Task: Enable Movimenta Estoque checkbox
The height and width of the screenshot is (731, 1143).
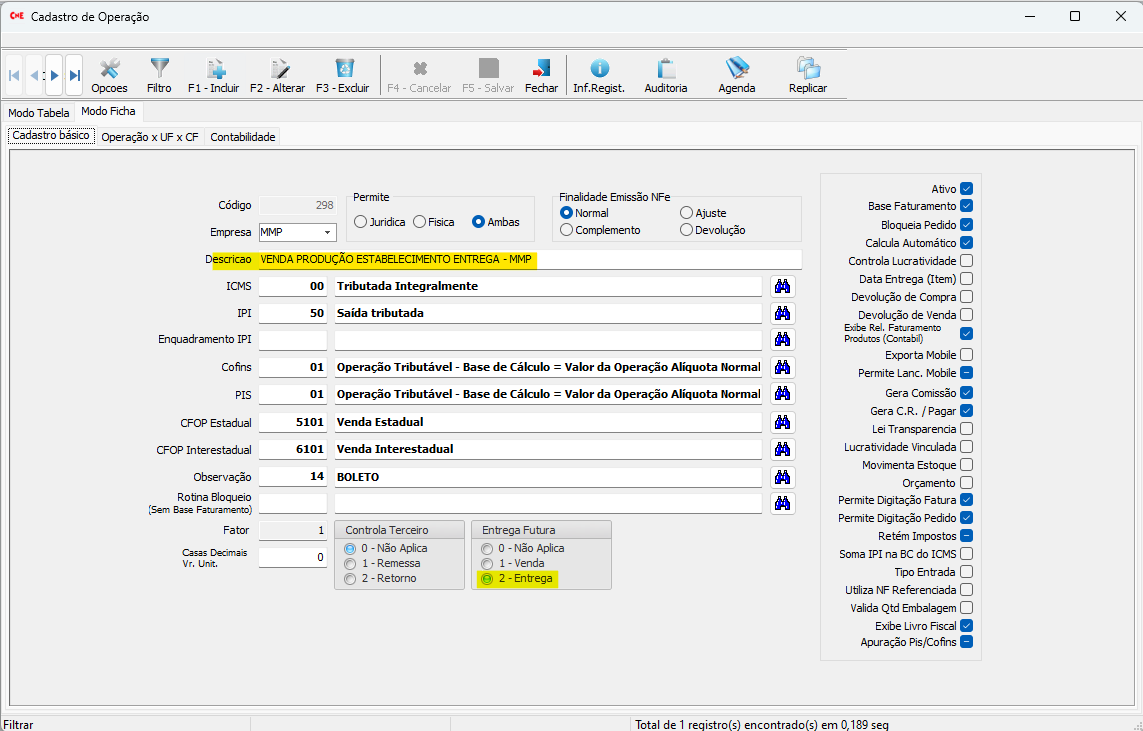Action: coord(966,465)
